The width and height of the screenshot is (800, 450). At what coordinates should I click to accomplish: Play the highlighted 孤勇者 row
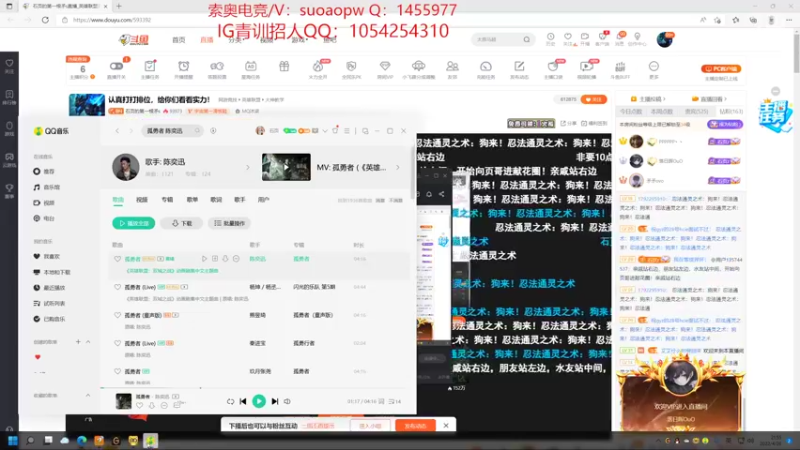(204, 259)
